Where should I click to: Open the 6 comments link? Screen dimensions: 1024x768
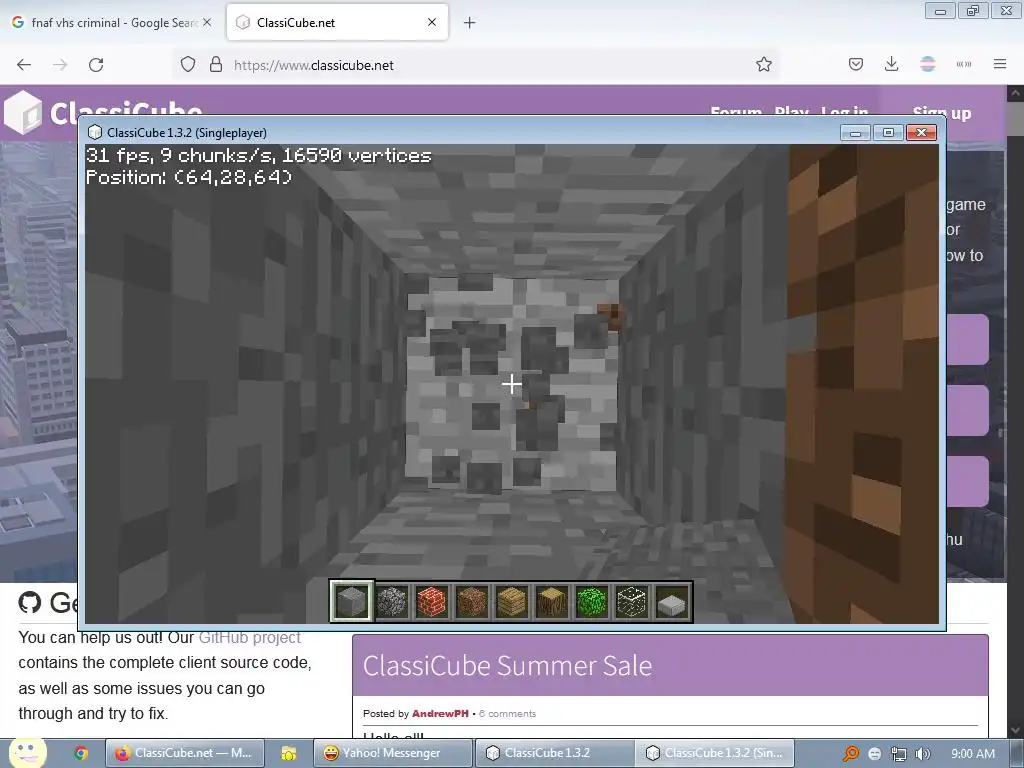pos(507,714)
